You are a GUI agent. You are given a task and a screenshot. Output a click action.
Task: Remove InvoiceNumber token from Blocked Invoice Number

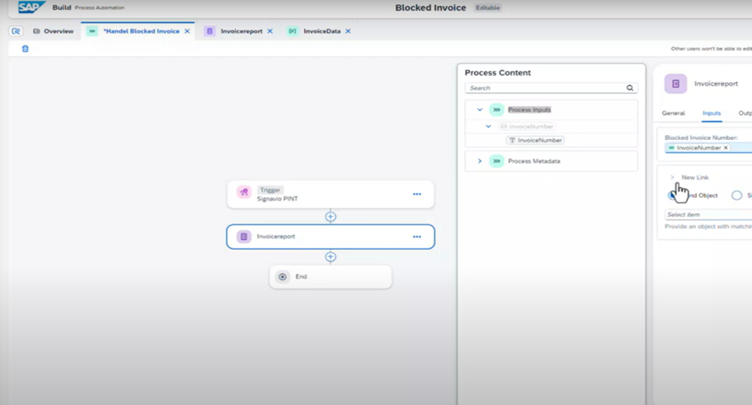tap(726, 148)
